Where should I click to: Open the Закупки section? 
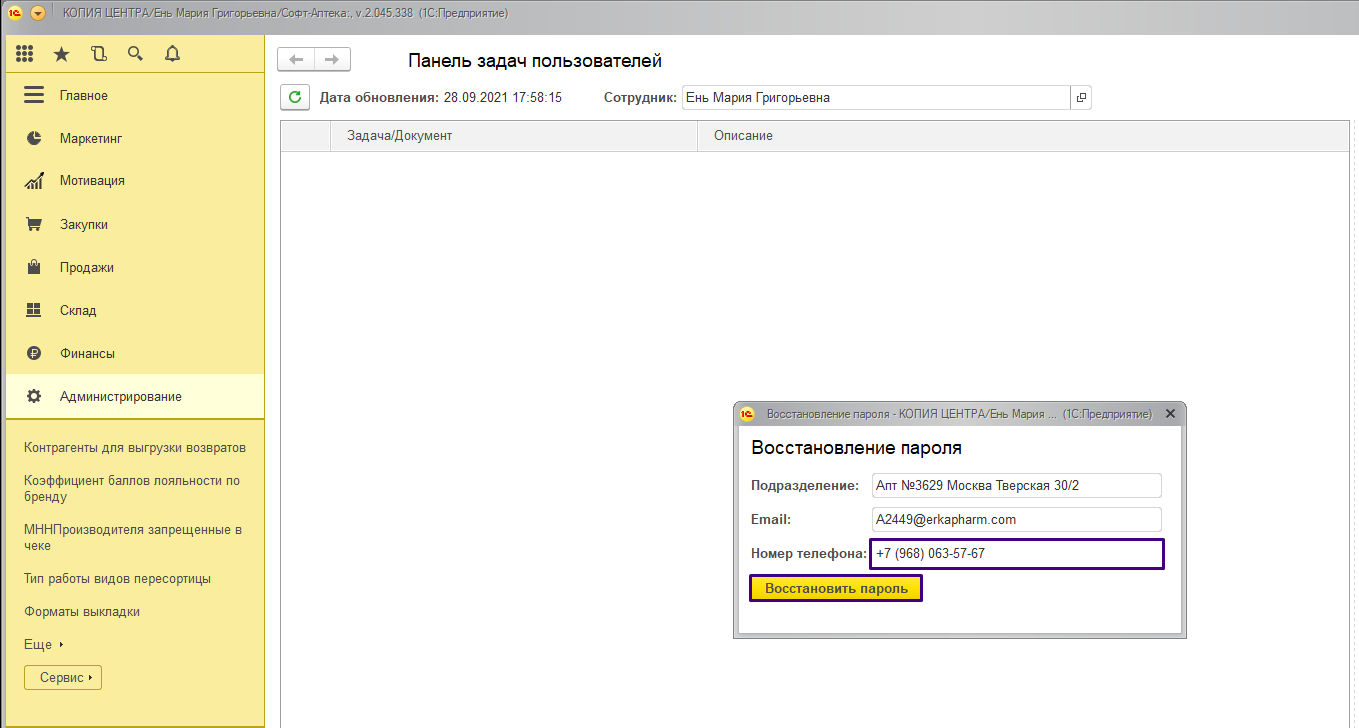83,225
